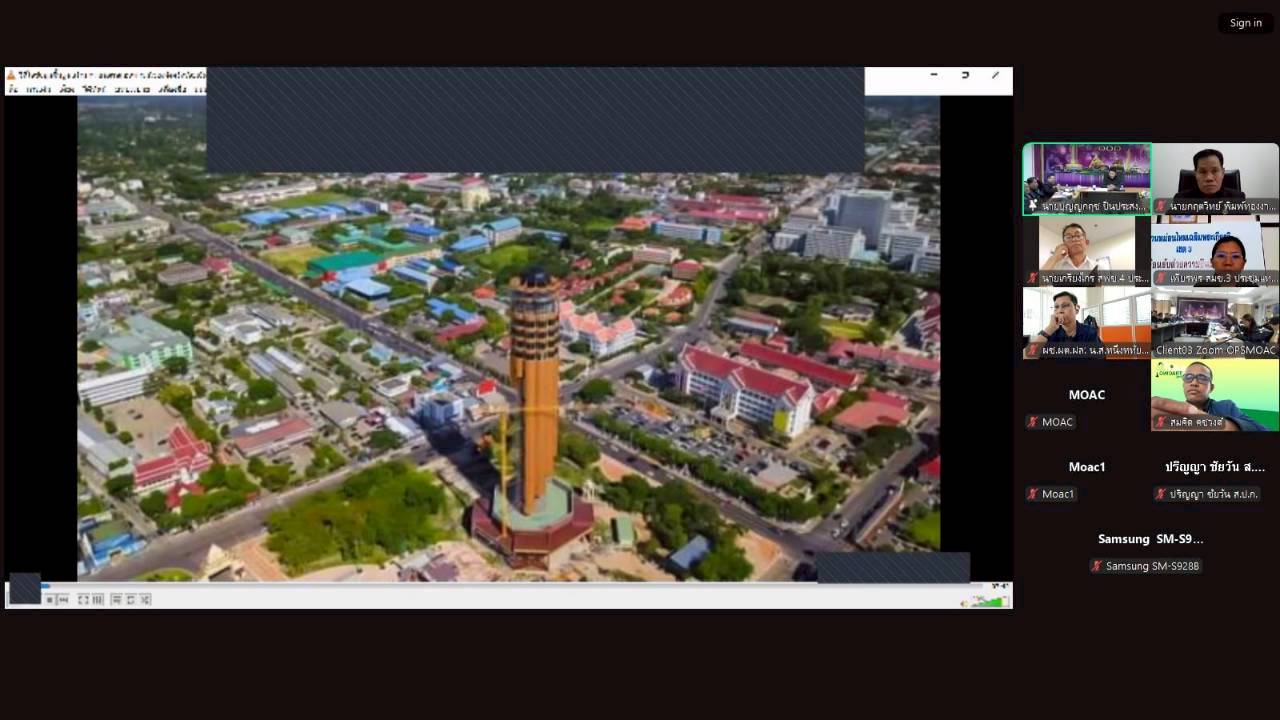The width and height of the screenshot is (1280, 720).
Task: Open first menu in VLC menu bar
Action: pyautogui.click(x=14, y=89)
